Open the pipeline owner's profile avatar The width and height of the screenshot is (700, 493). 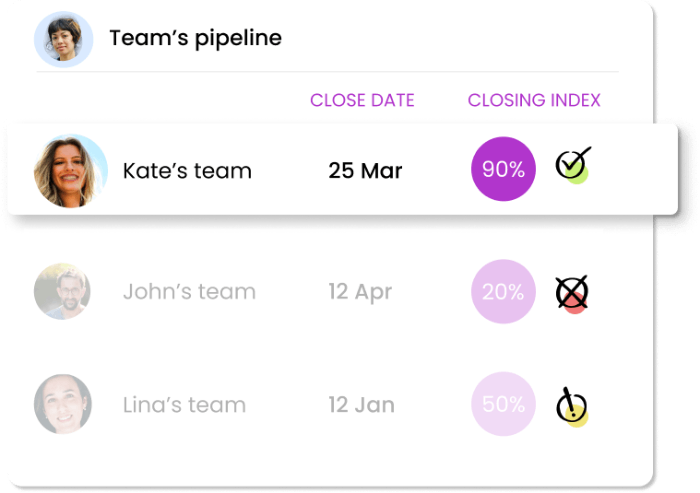[x=64, y=39]
